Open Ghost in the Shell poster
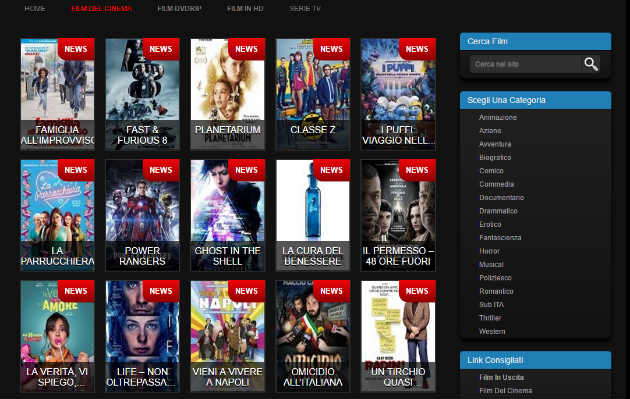The image size is (630, 399). (227, 215)
